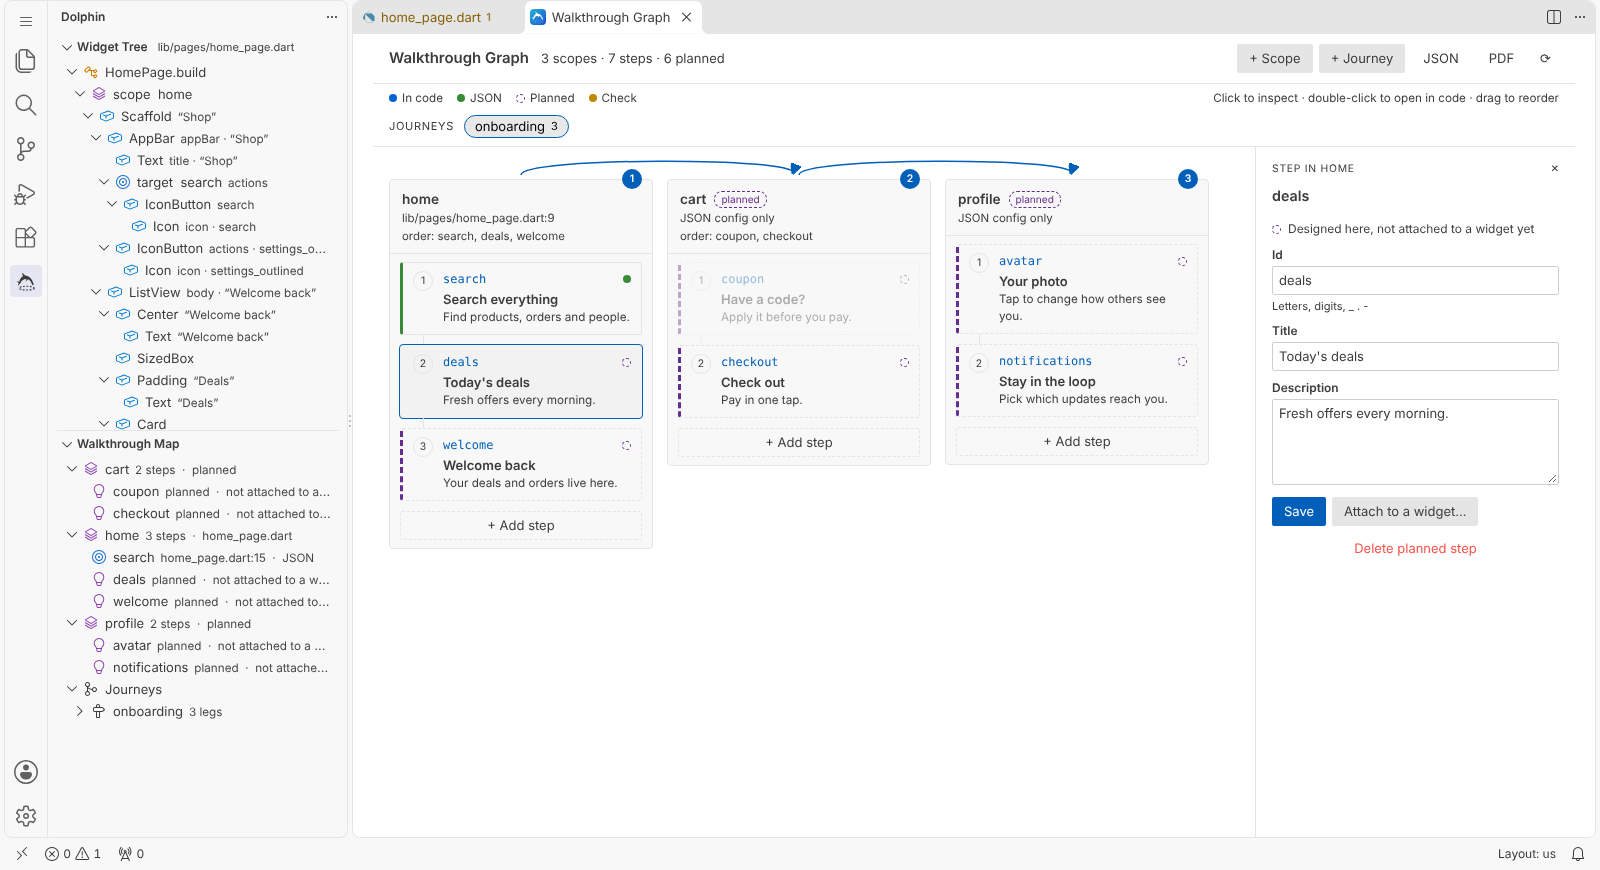Click the Title input field
This screenshot has height=870, width=1600.
pos(1415,357)
